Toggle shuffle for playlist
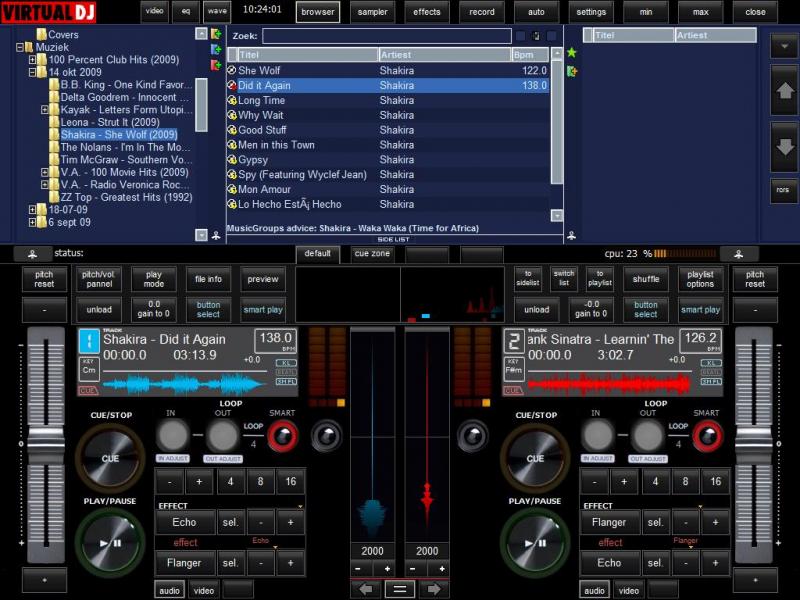Screen dimensions: 800x600 646,279
